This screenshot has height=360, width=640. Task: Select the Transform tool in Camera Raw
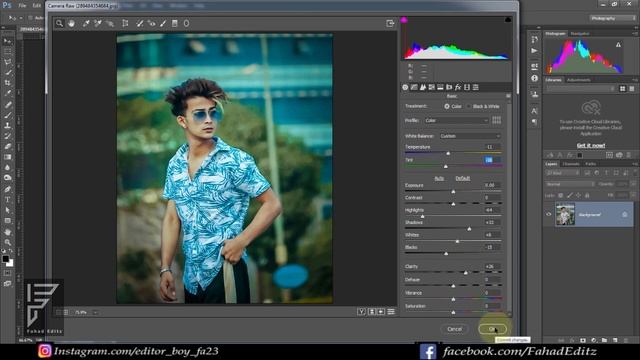125,24
